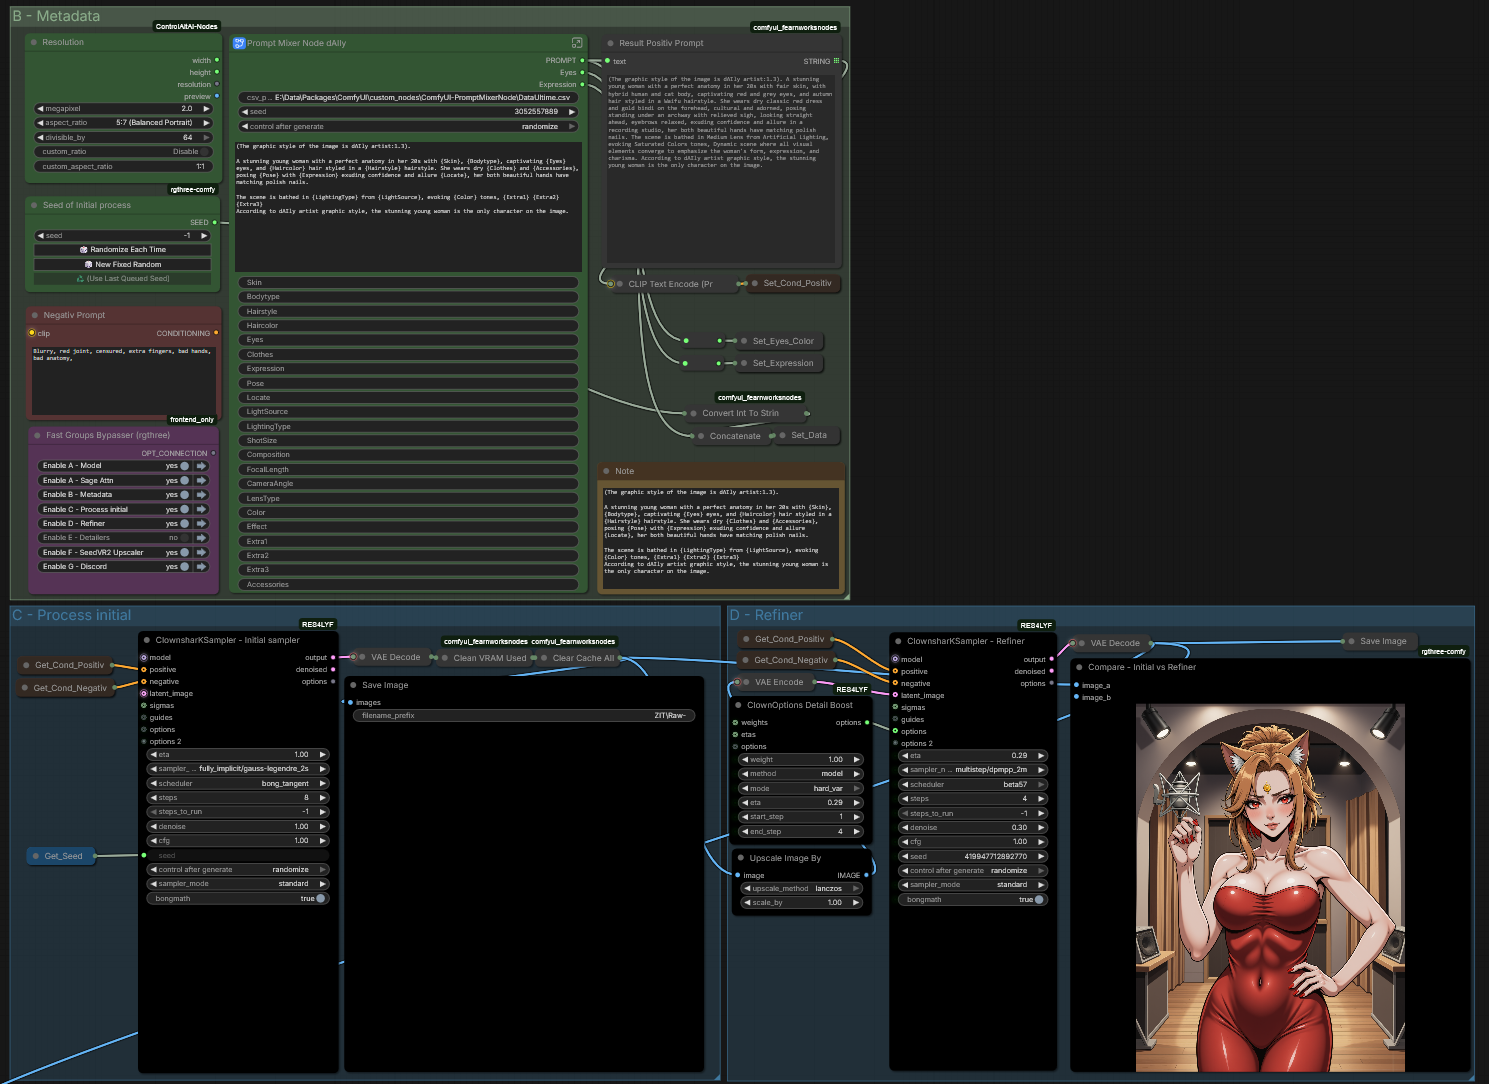Image resolution: width=1489 pixels, height=1084 pixels.
Task: Toggle custom_ratio in Resolution node
Action: [205, 152]
